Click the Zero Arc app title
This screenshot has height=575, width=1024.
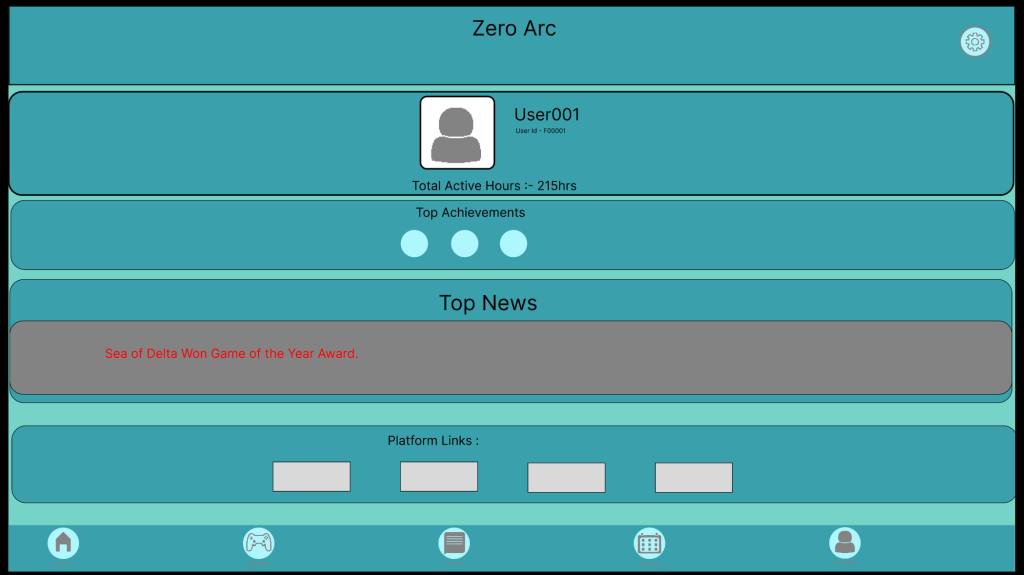point(514,29)
